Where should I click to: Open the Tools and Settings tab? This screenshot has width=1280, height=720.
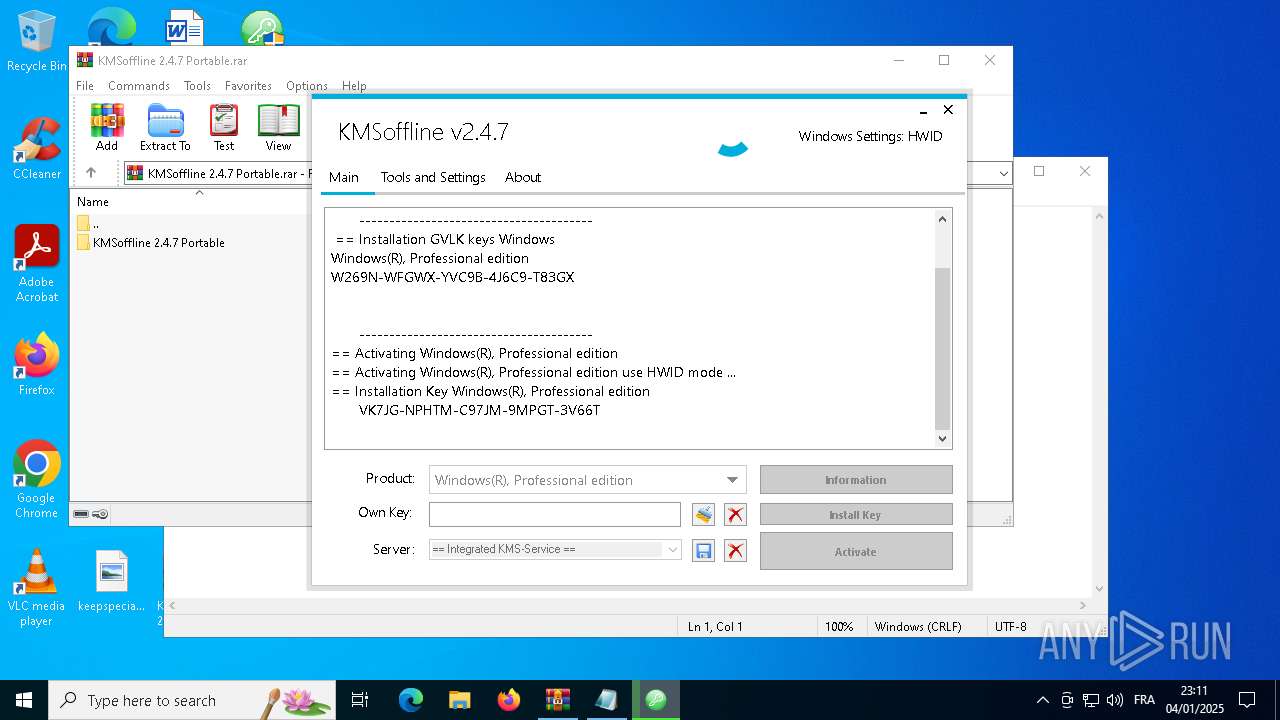click(433, 177)
